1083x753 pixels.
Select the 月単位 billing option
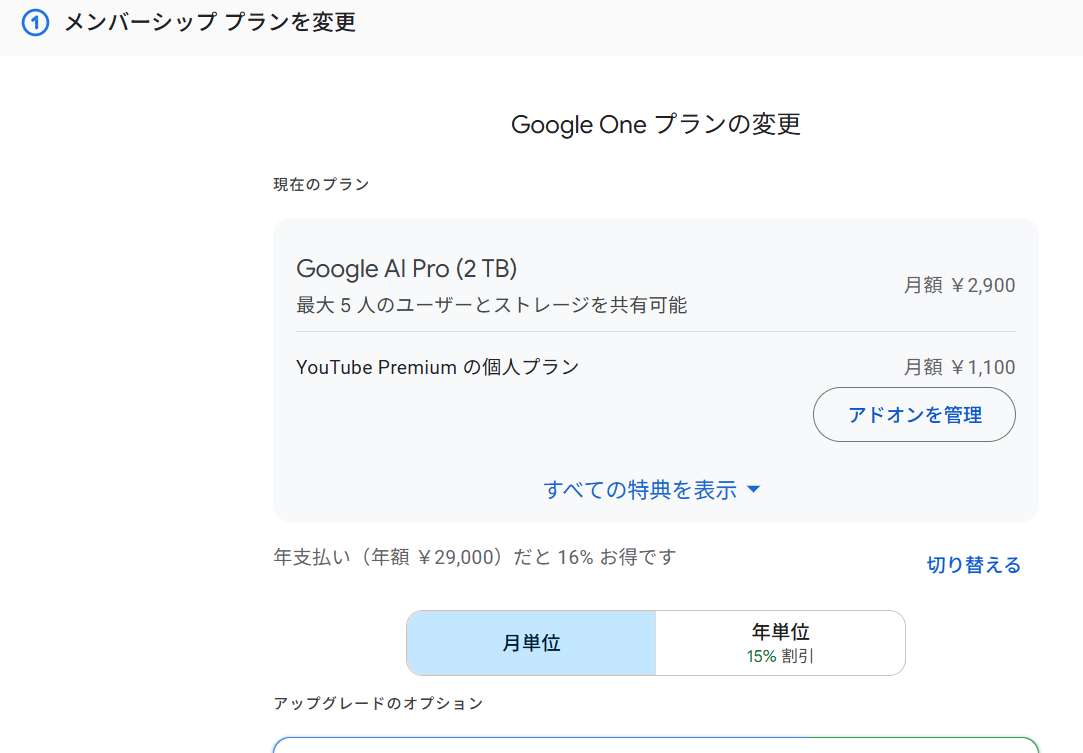click(531, 643)
